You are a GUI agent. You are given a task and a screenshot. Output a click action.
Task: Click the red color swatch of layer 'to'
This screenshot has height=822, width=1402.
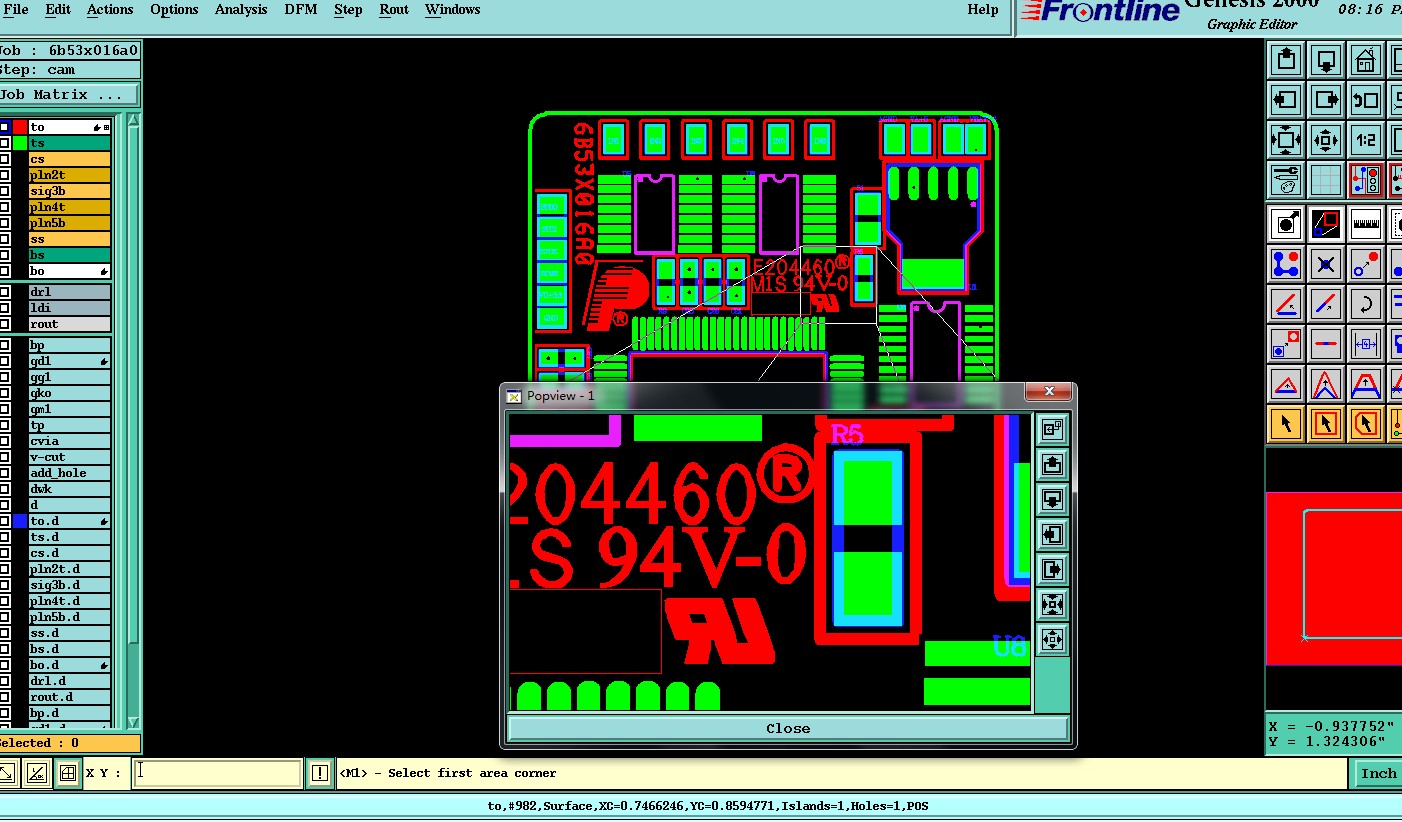tap(20, 127)
